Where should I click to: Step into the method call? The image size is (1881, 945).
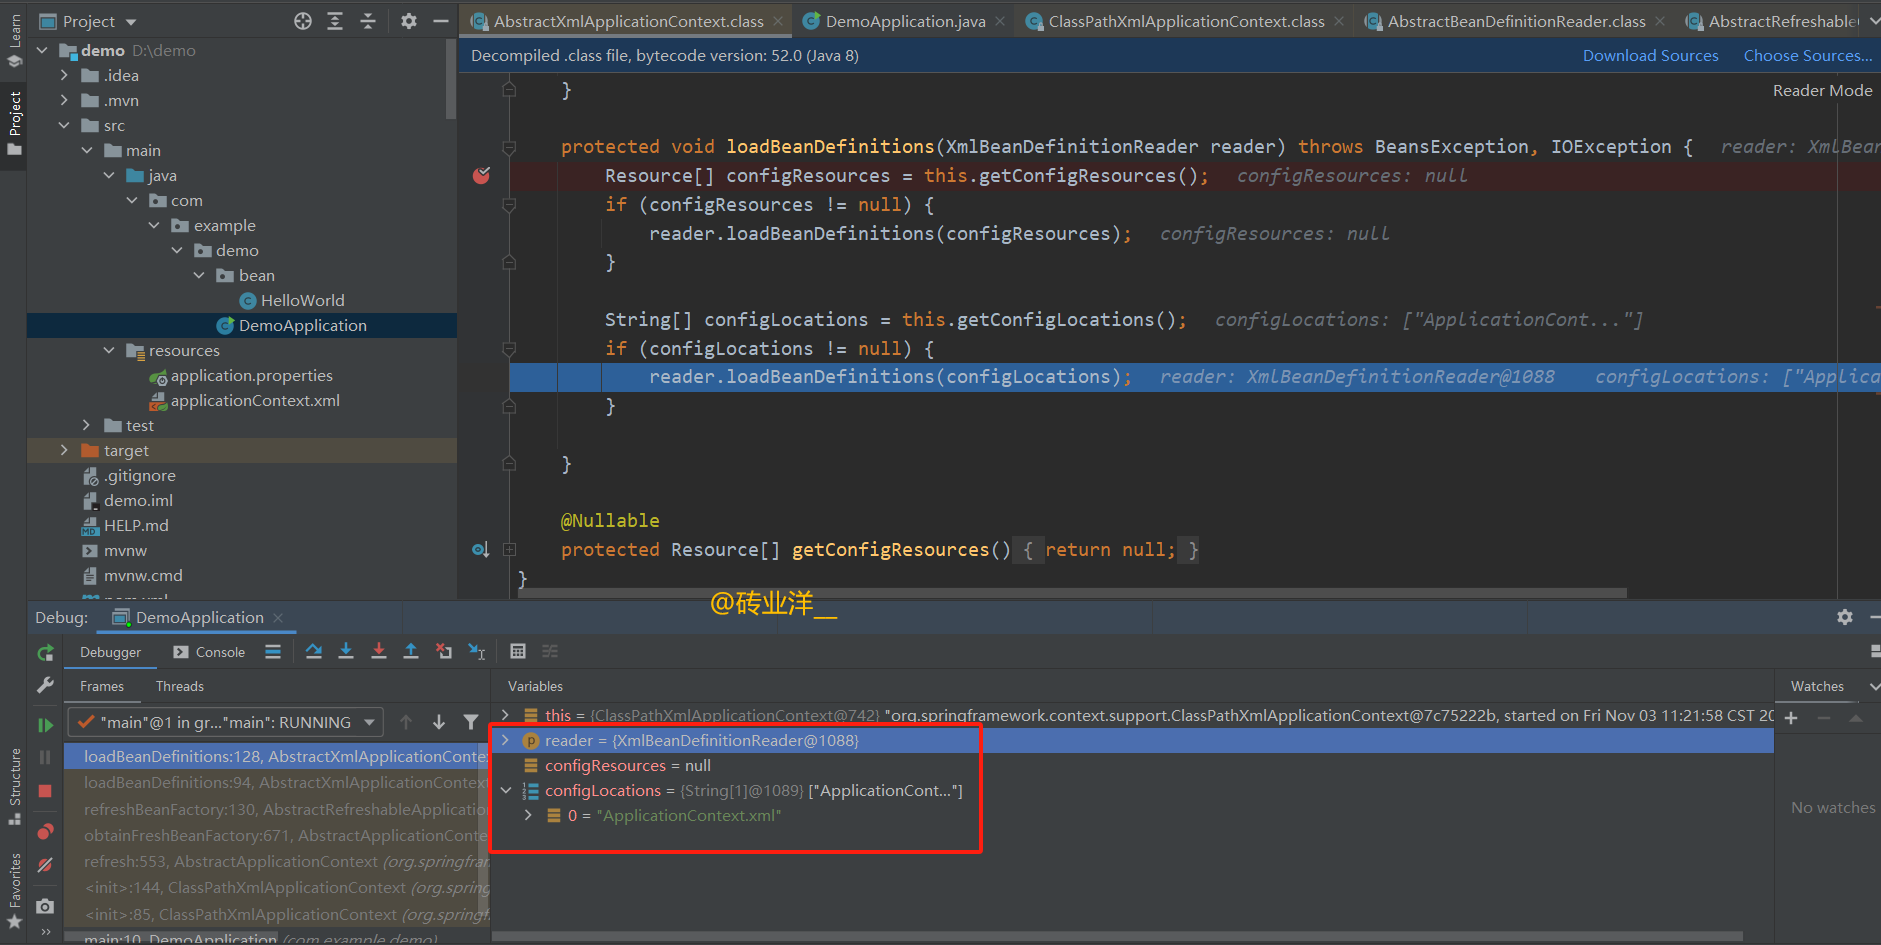(346, 652)
